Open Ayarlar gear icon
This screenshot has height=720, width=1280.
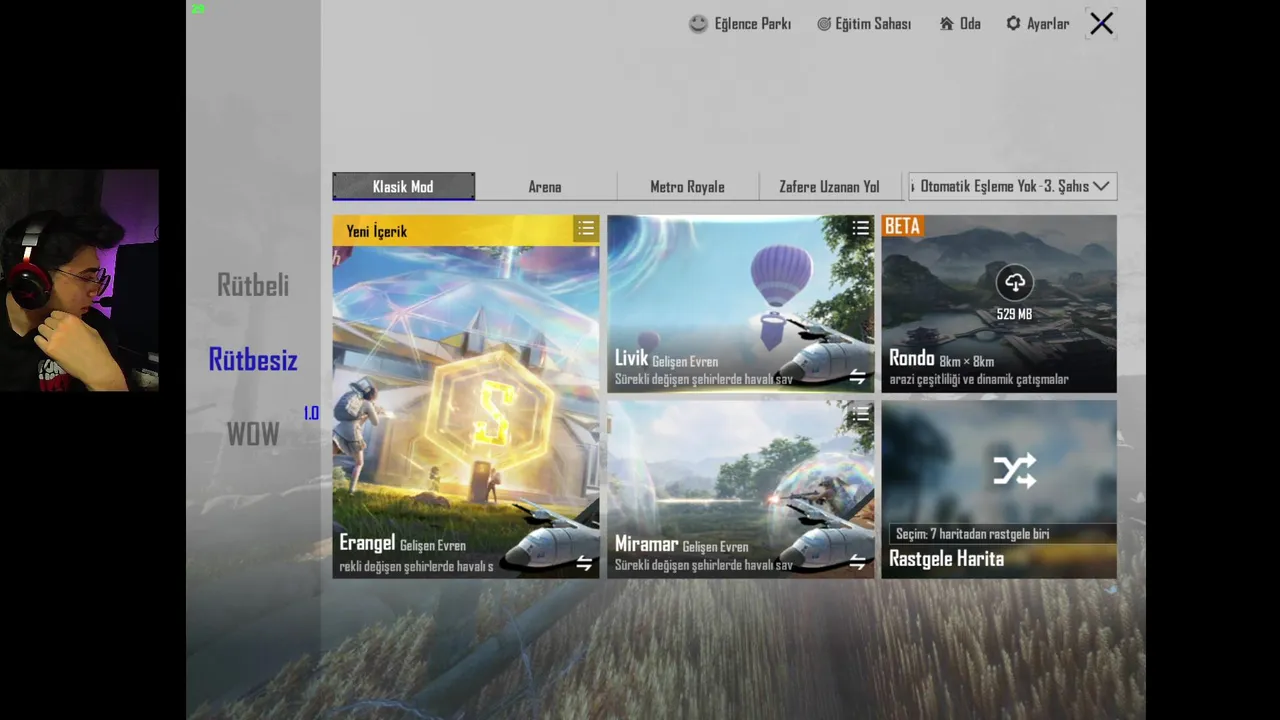[x=1013, y=23]
